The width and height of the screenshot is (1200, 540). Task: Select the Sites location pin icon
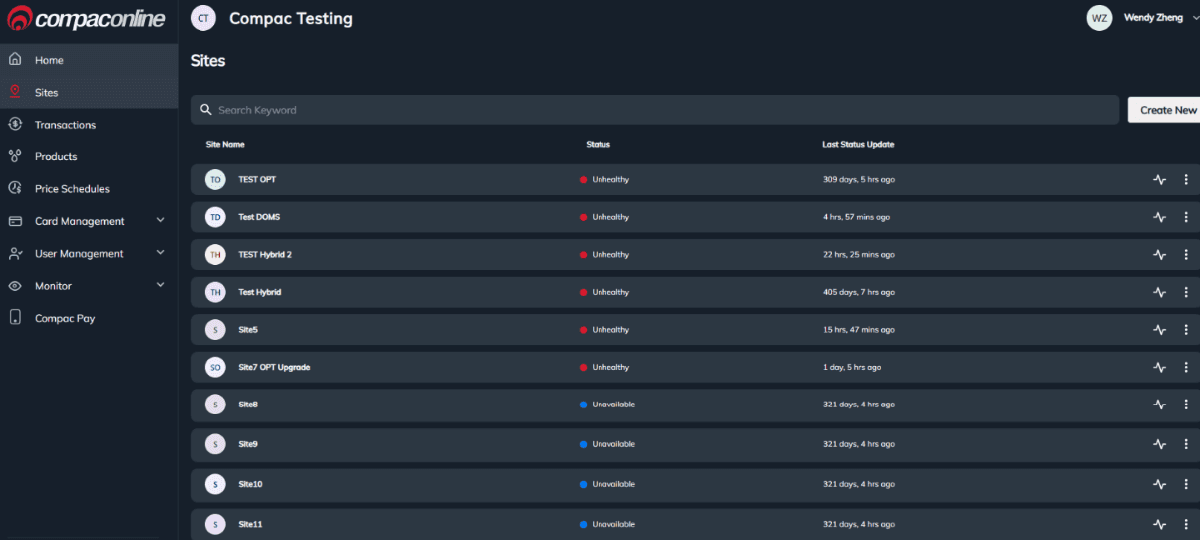click(x=15, y=92)
